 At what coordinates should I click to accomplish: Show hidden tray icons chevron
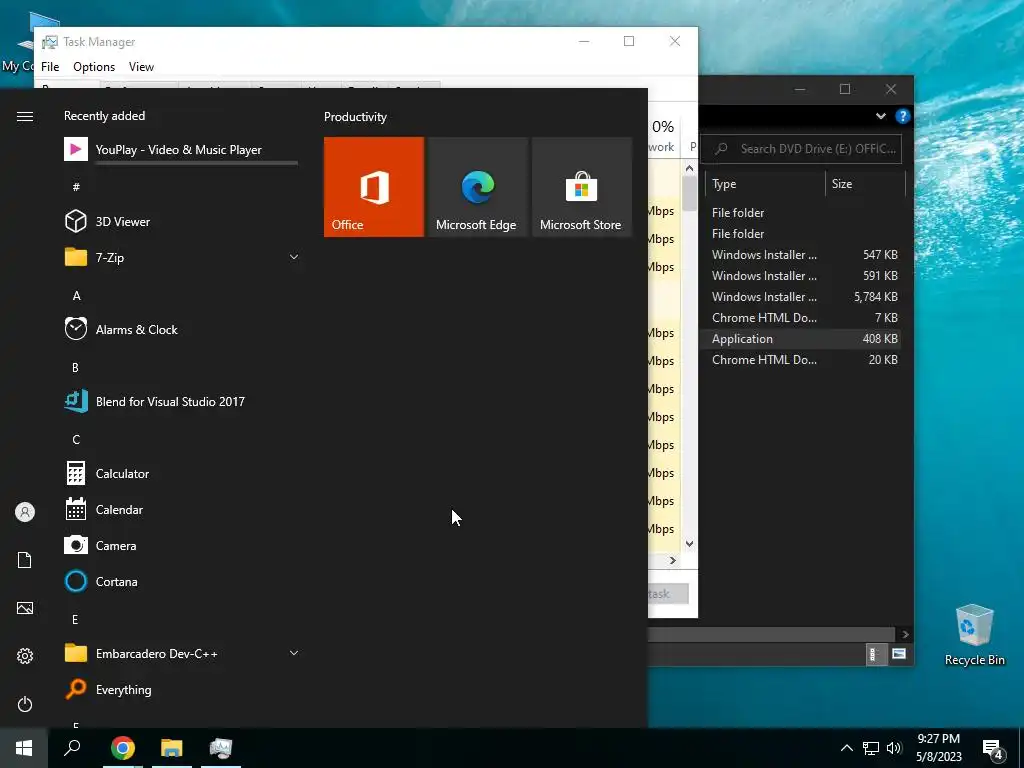pos(846,748)
